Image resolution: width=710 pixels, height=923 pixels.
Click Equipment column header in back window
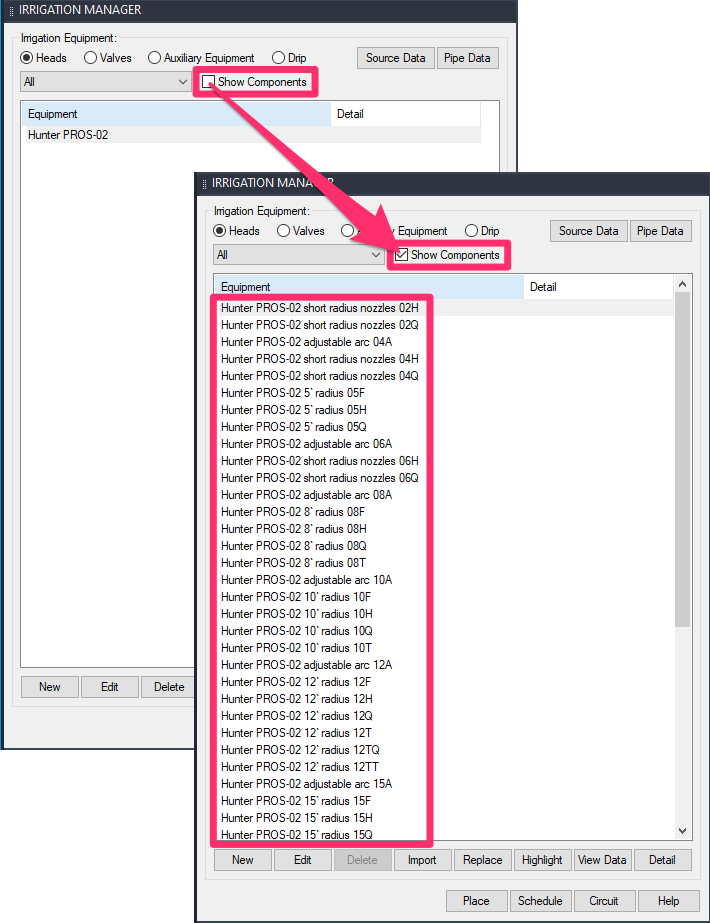point(177,114)
